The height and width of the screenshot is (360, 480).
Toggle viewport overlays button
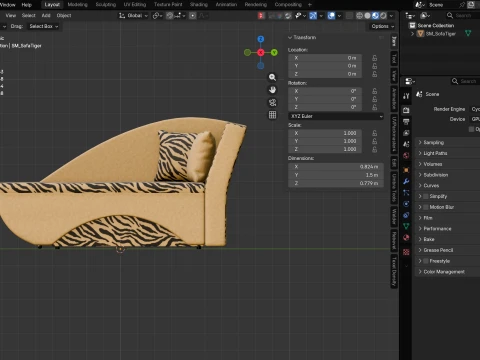point(331,16)
